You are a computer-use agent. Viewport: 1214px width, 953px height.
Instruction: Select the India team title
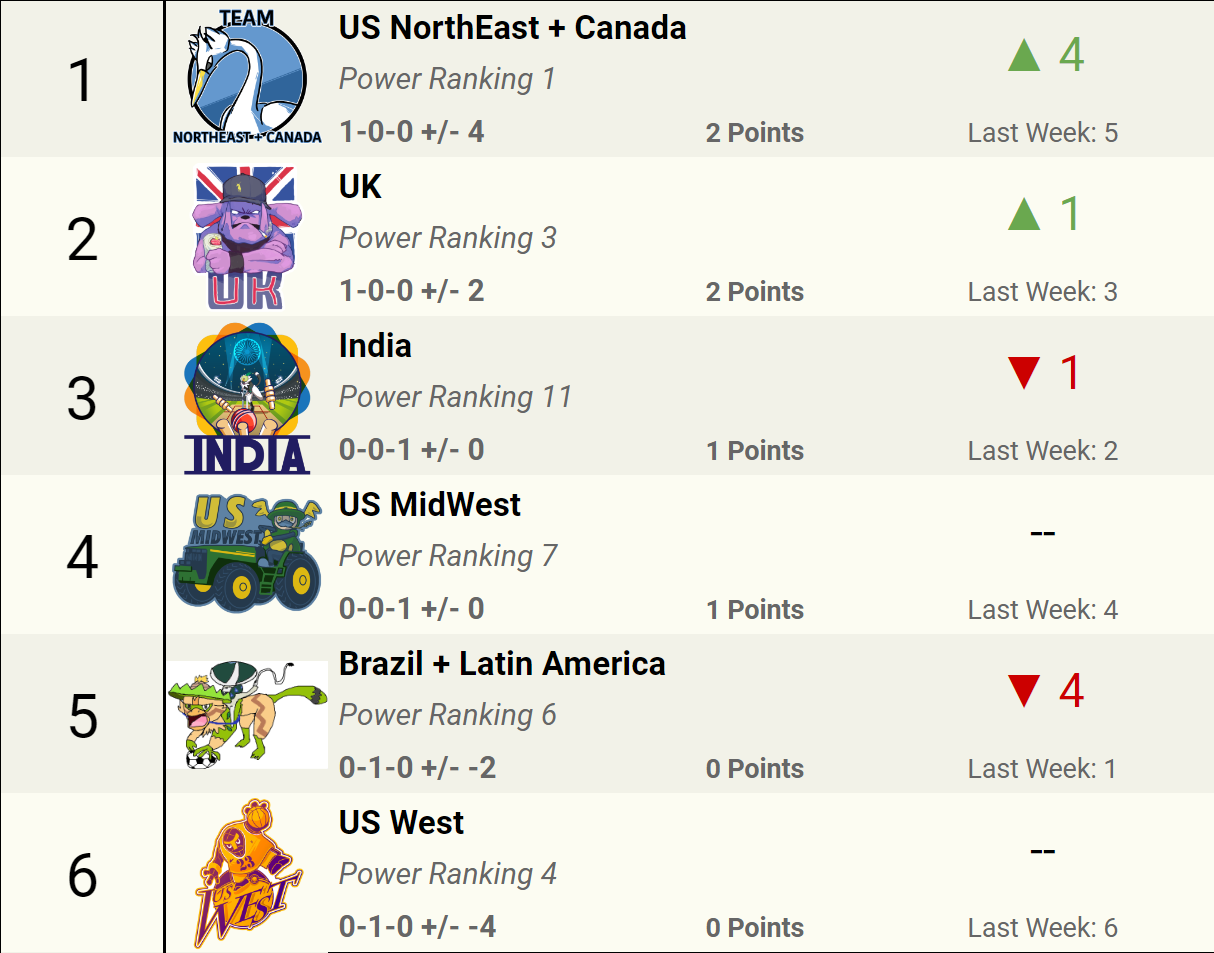pos(375,346)
